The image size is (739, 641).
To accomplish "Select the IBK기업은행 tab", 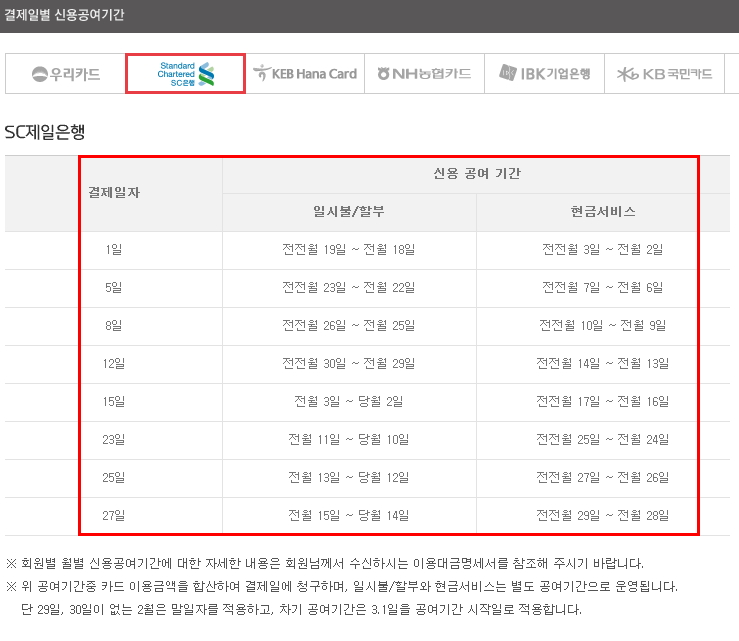I will click(x=544, y=74).
